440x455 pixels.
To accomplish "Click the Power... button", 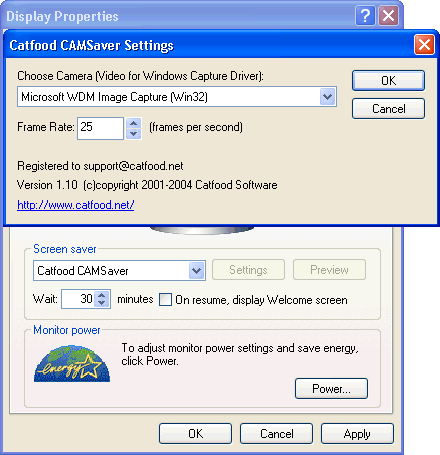I will 331,388.
